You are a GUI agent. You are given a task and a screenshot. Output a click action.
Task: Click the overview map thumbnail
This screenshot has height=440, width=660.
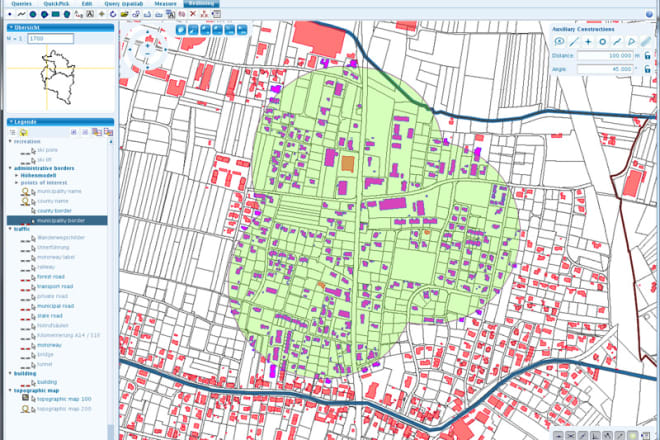(x=60, y=78)
